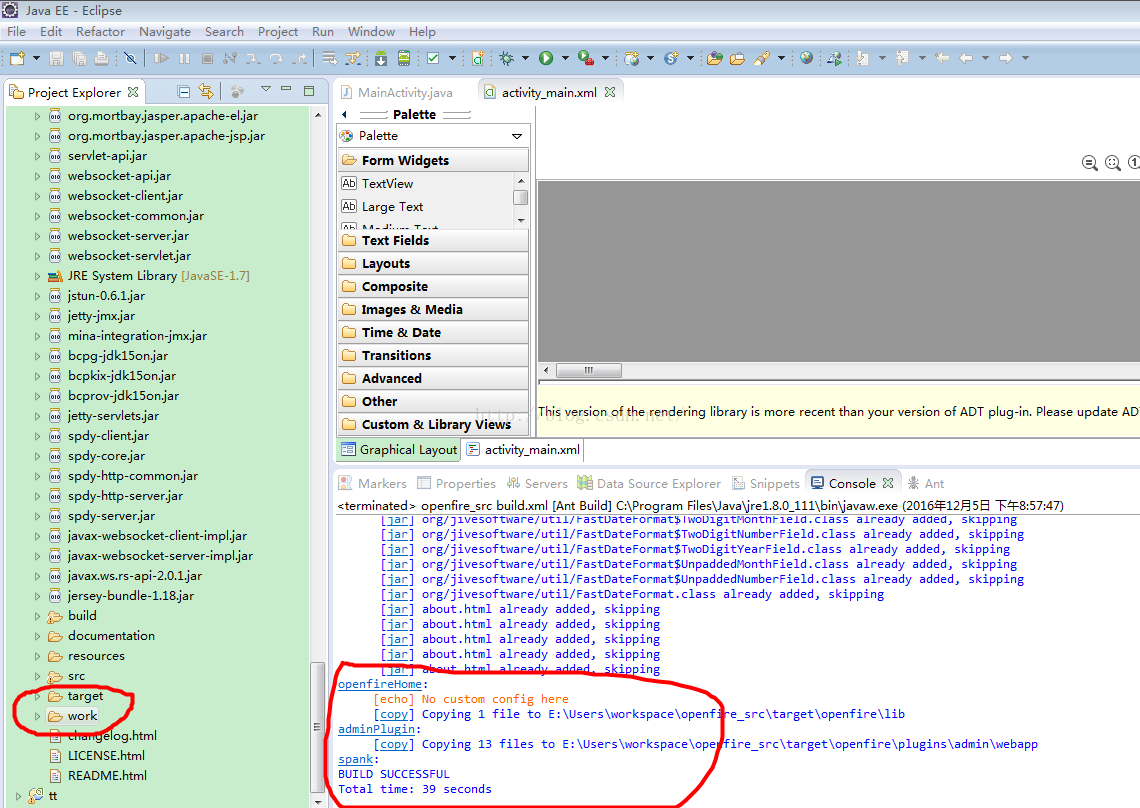
Task: Open the Custom & Library Views category
Action: 433,424
